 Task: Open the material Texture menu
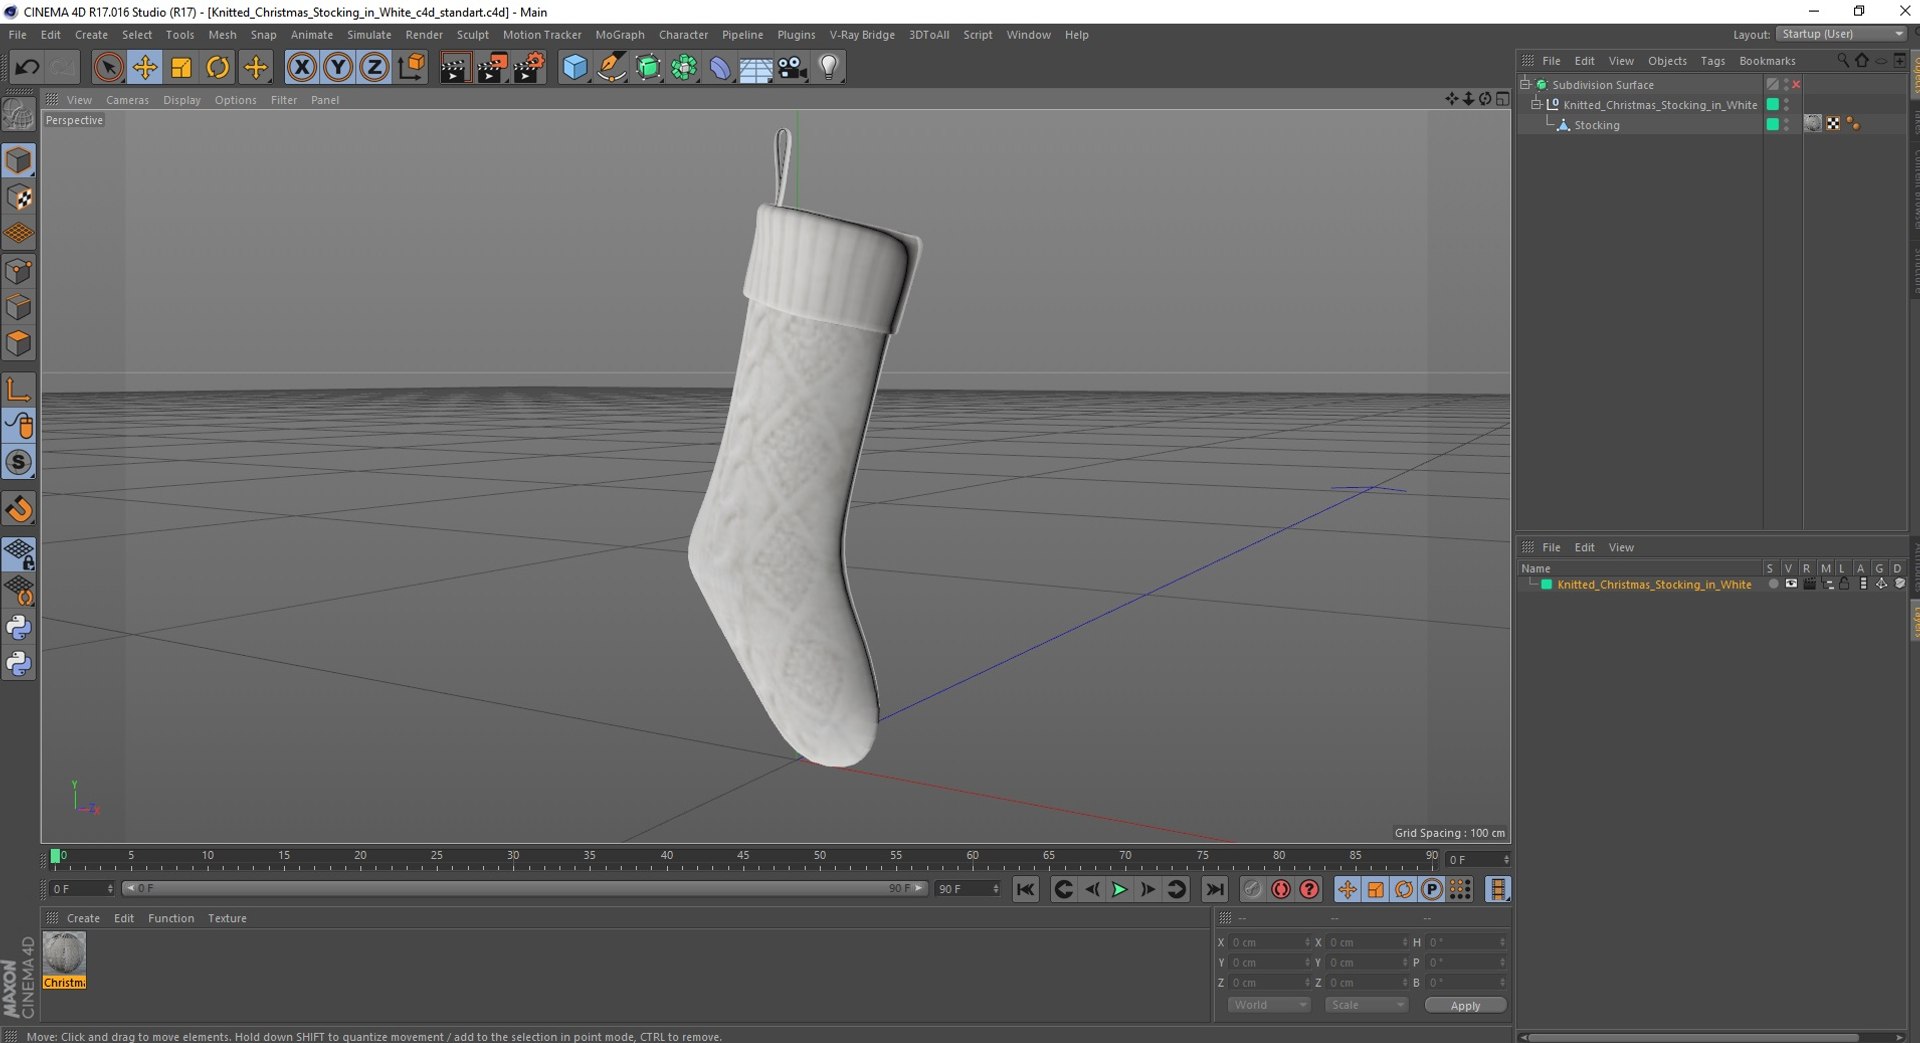click(x=227, y=918)
